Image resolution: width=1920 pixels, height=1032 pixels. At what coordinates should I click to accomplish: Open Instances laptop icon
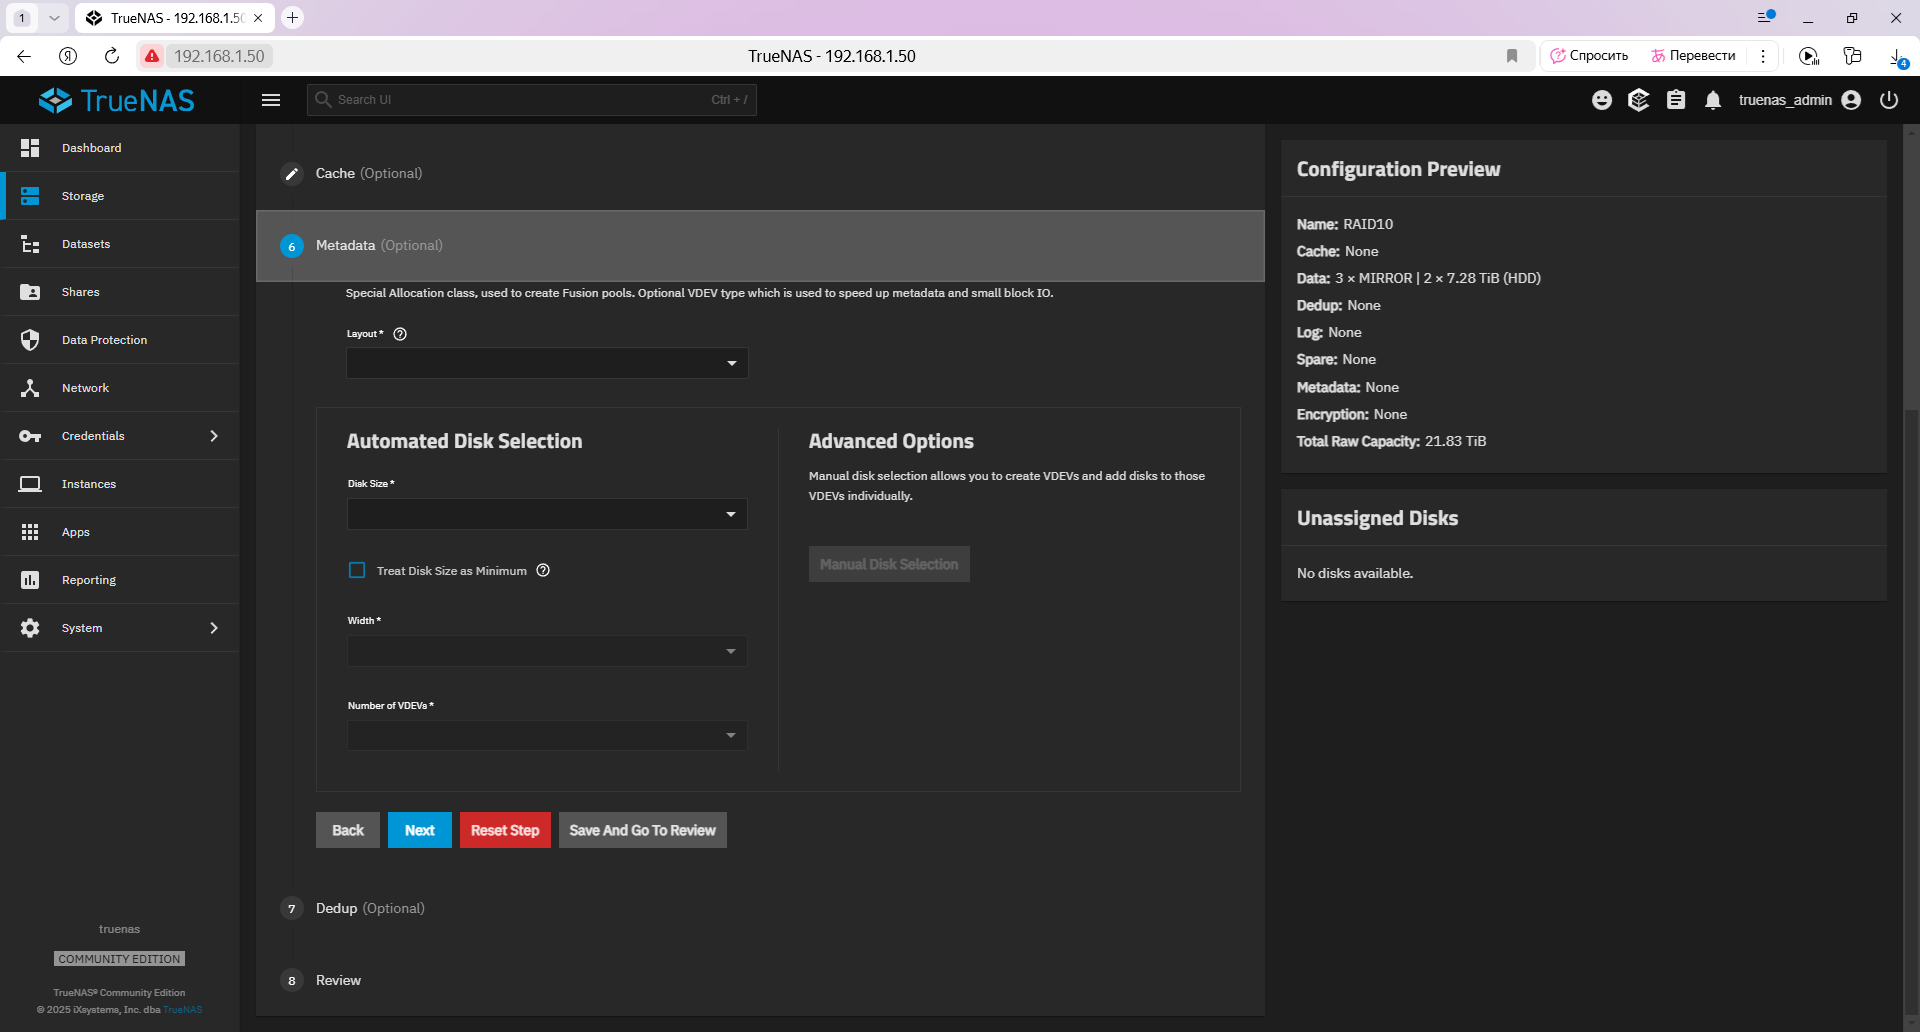[30, 484]
